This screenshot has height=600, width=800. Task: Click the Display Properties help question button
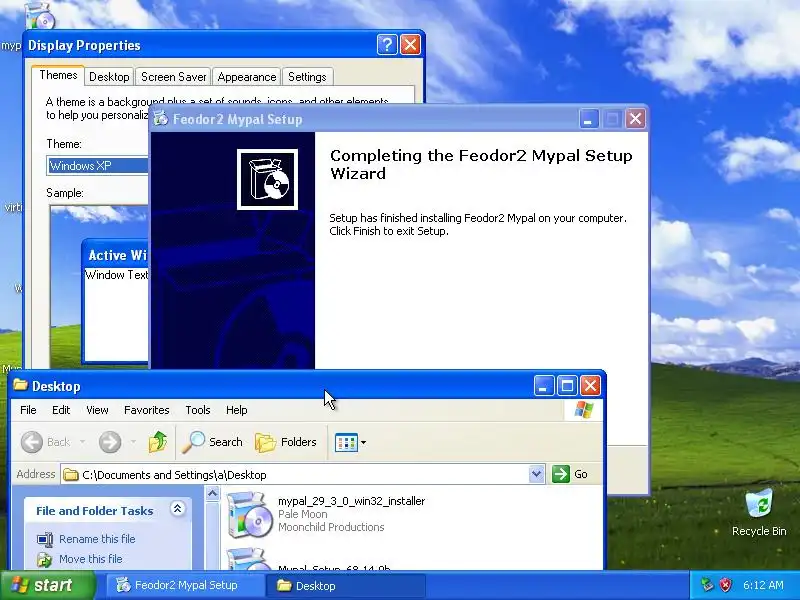(387, 45)
